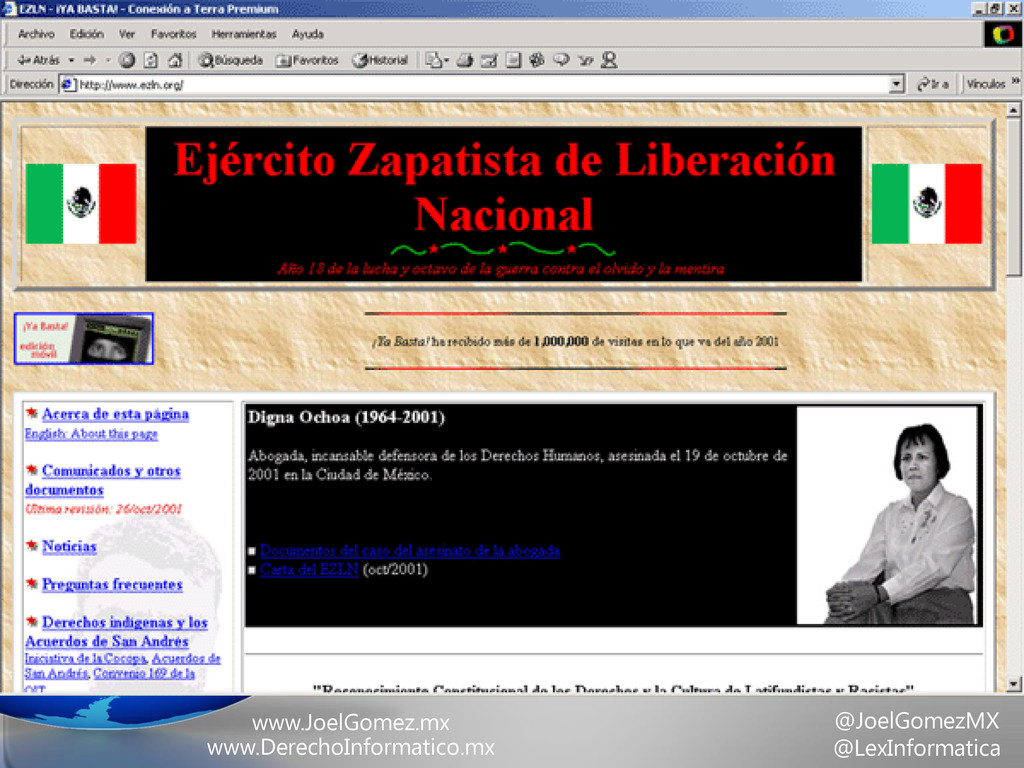Click the Vínculos links toolbar label
The height and width of the screenshot is (768, 1024).
click(x=985, y=84)
